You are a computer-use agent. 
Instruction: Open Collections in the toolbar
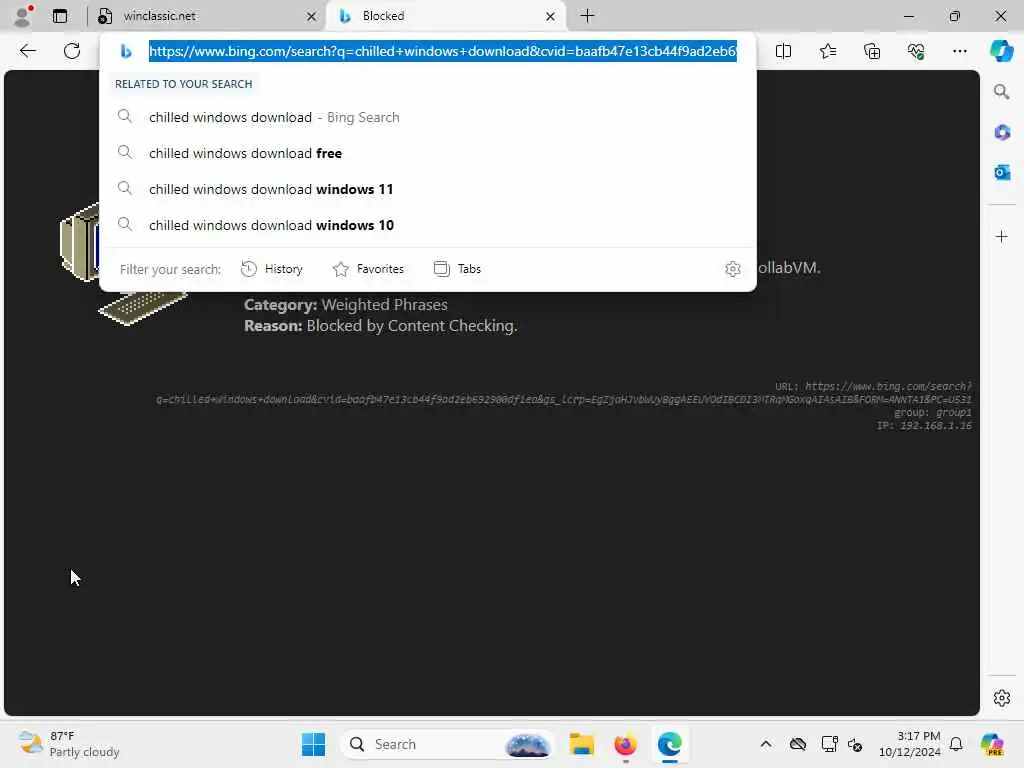[x=872, y=51]
